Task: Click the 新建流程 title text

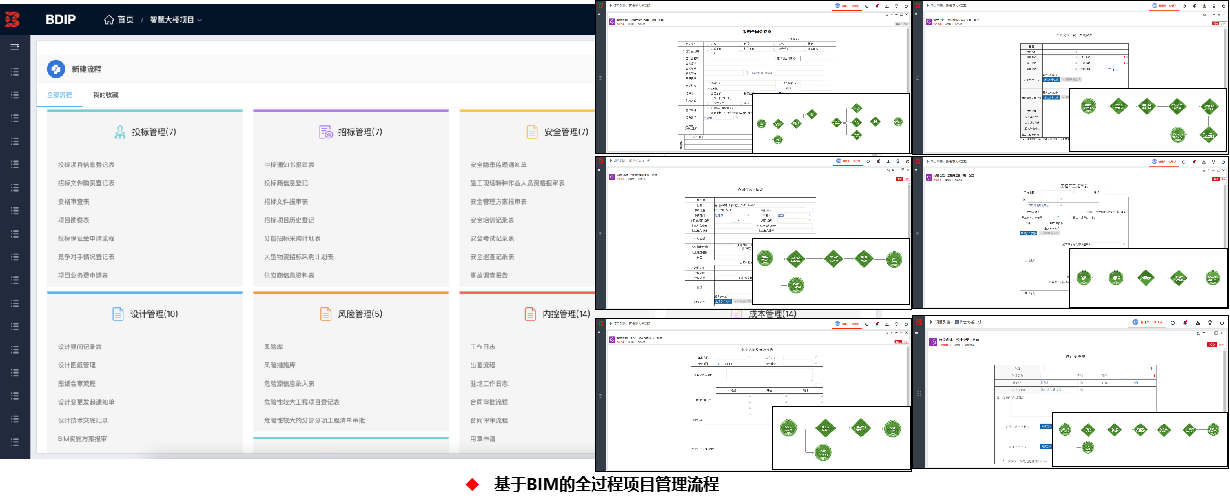Action: coord(86,69)
